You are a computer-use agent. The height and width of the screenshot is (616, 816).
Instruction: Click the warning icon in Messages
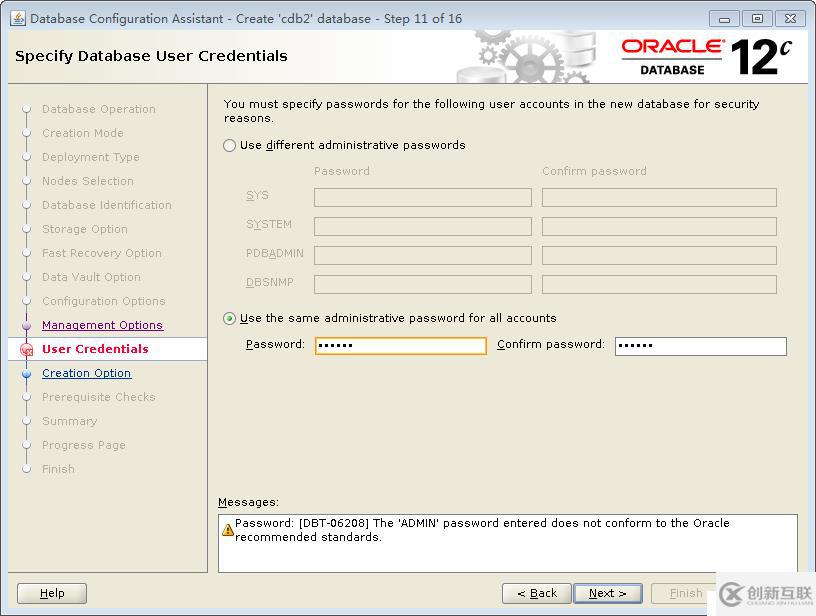click(x=228, y=530)
